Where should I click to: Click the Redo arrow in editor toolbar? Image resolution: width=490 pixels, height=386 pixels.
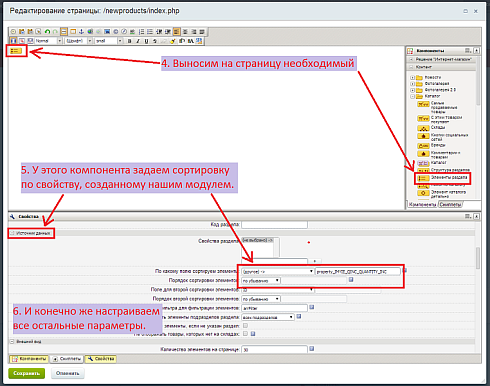click(55, 32)
